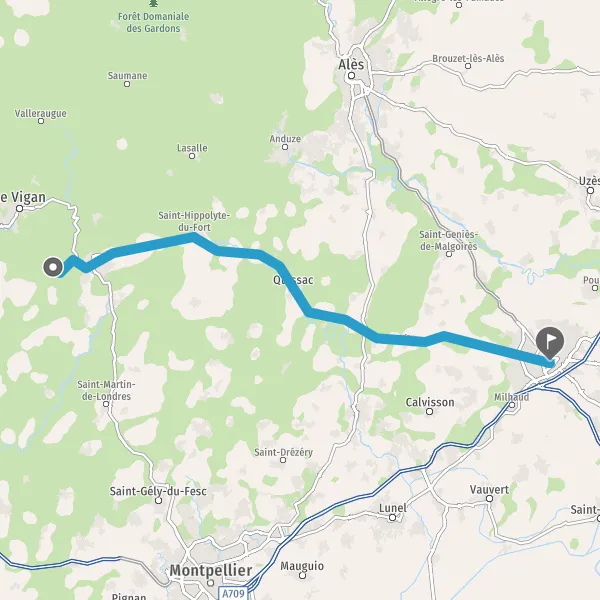The height and width of the screenshot is (600, 600).
Task: Click the destination flag marker pin
Action: point(549,342)
